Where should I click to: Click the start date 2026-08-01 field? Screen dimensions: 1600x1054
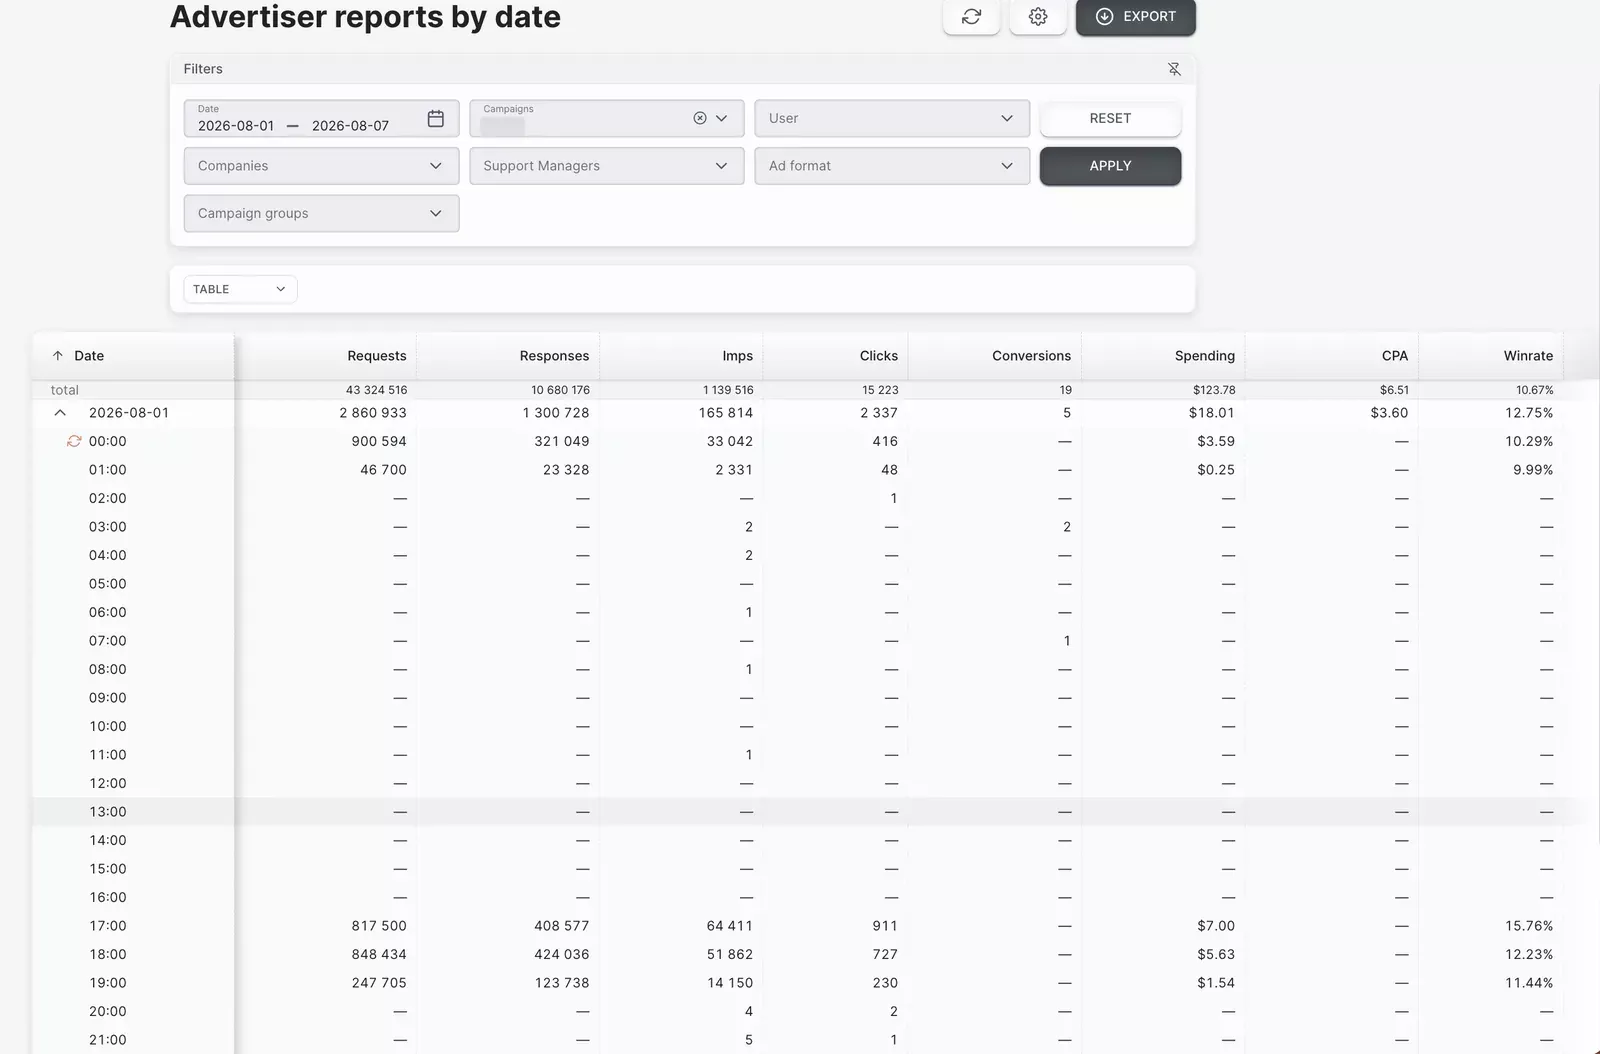tap(236, 126)
